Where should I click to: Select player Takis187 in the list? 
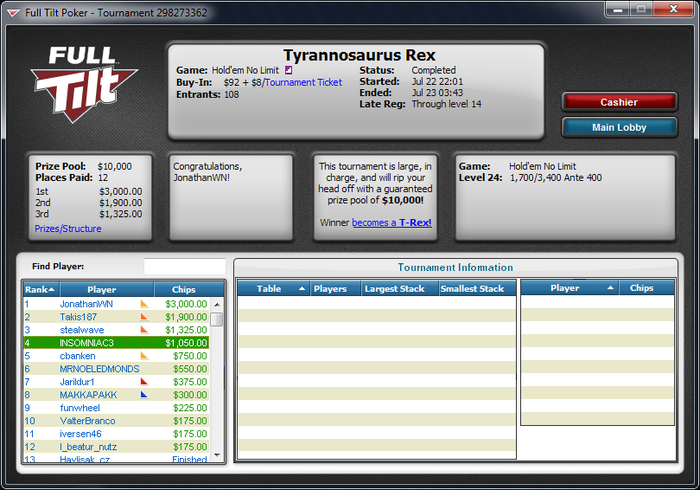[116, 317]
